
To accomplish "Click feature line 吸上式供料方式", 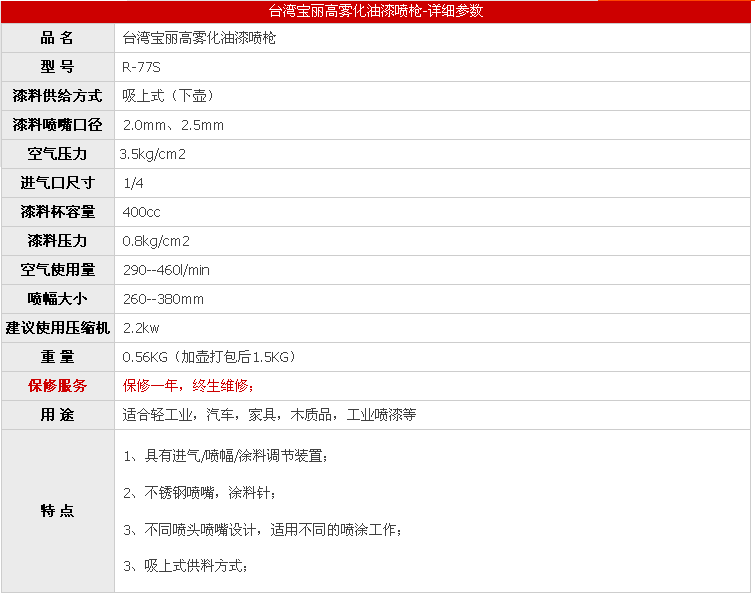I will 194,566.
